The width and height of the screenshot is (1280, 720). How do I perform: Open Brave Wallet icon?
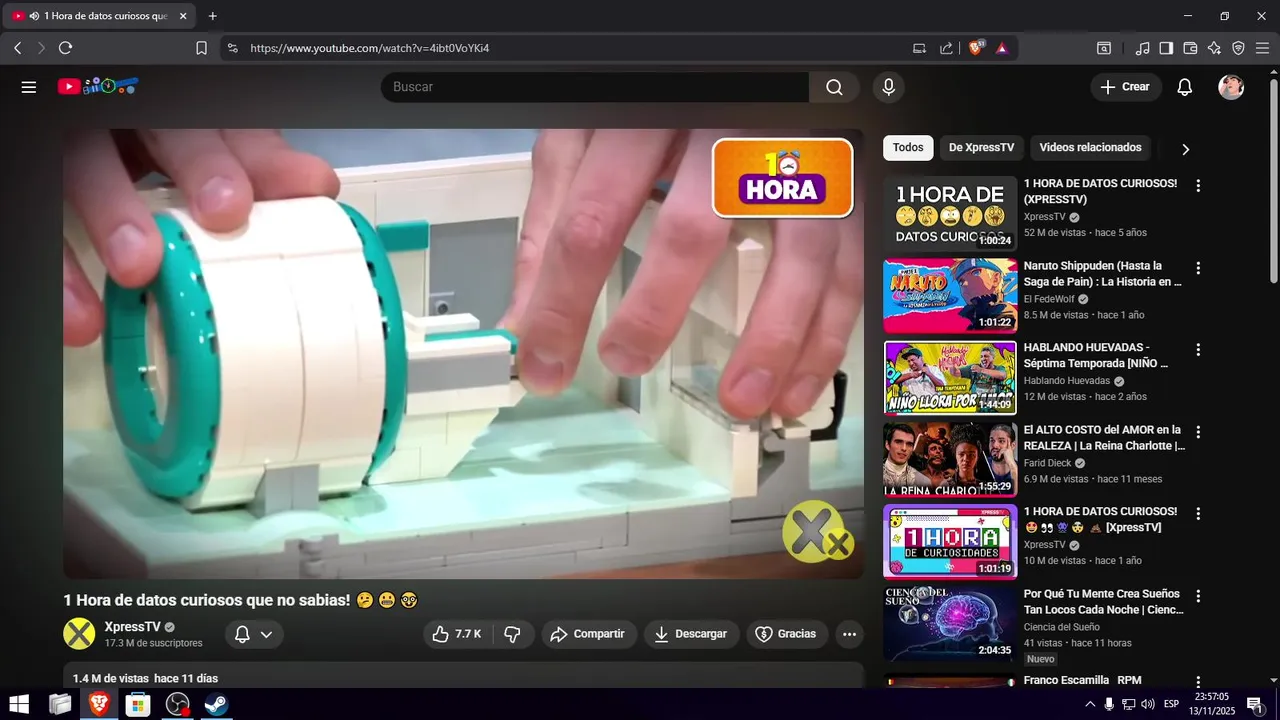click(x=1190, y=48)
